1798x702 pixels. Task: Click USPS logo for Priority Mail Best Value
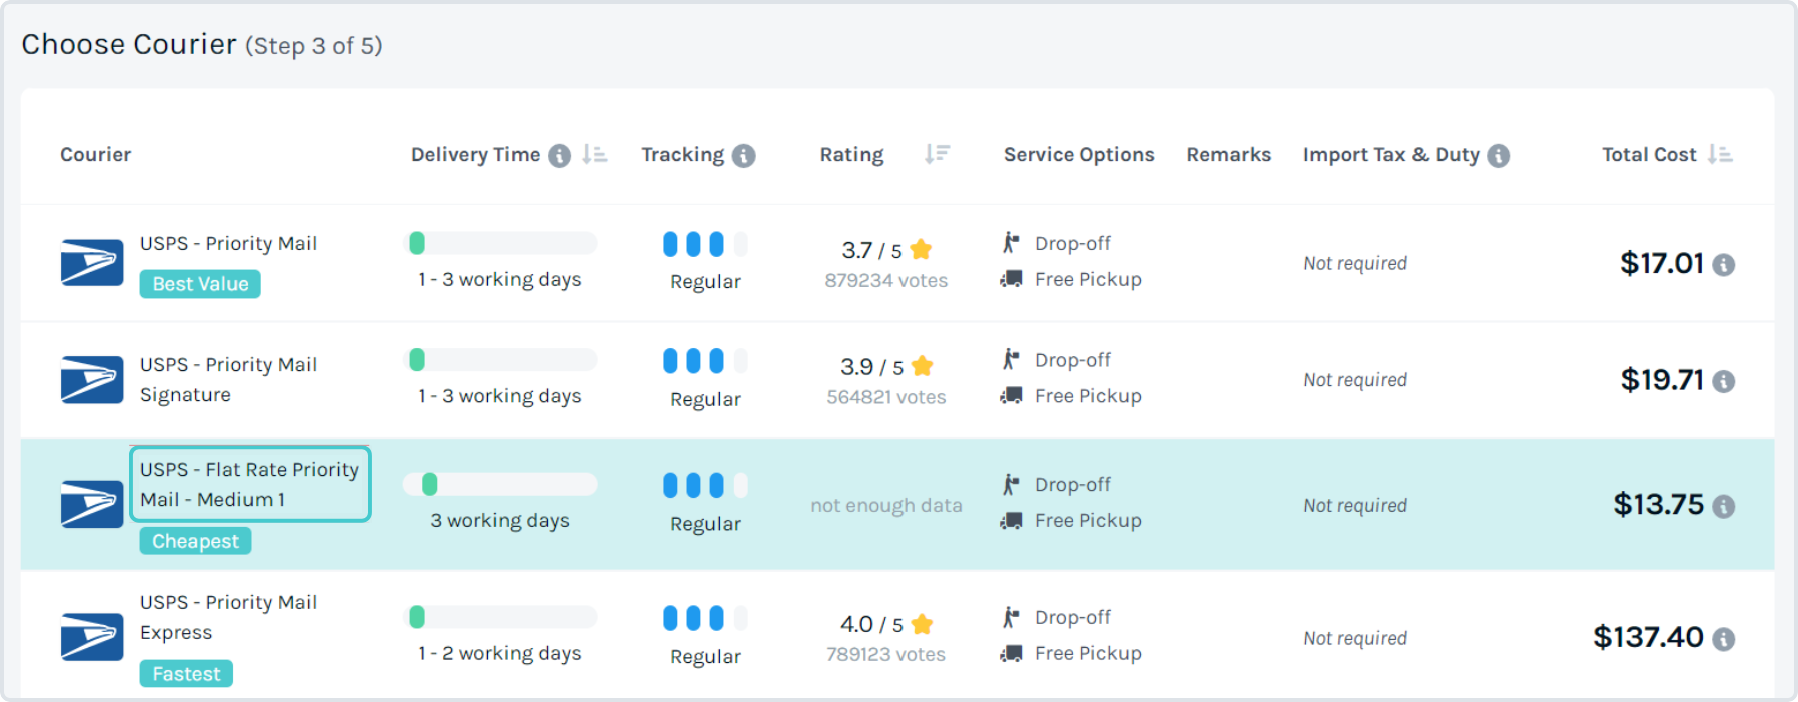[92, 263]
